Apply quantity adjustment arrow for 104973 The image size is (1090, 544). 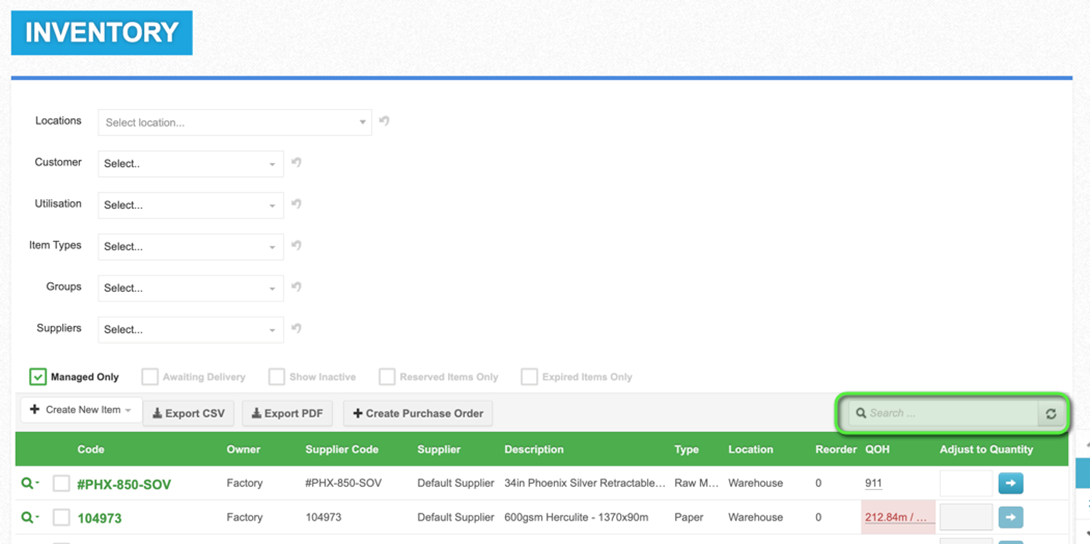tap(1011, 518)
